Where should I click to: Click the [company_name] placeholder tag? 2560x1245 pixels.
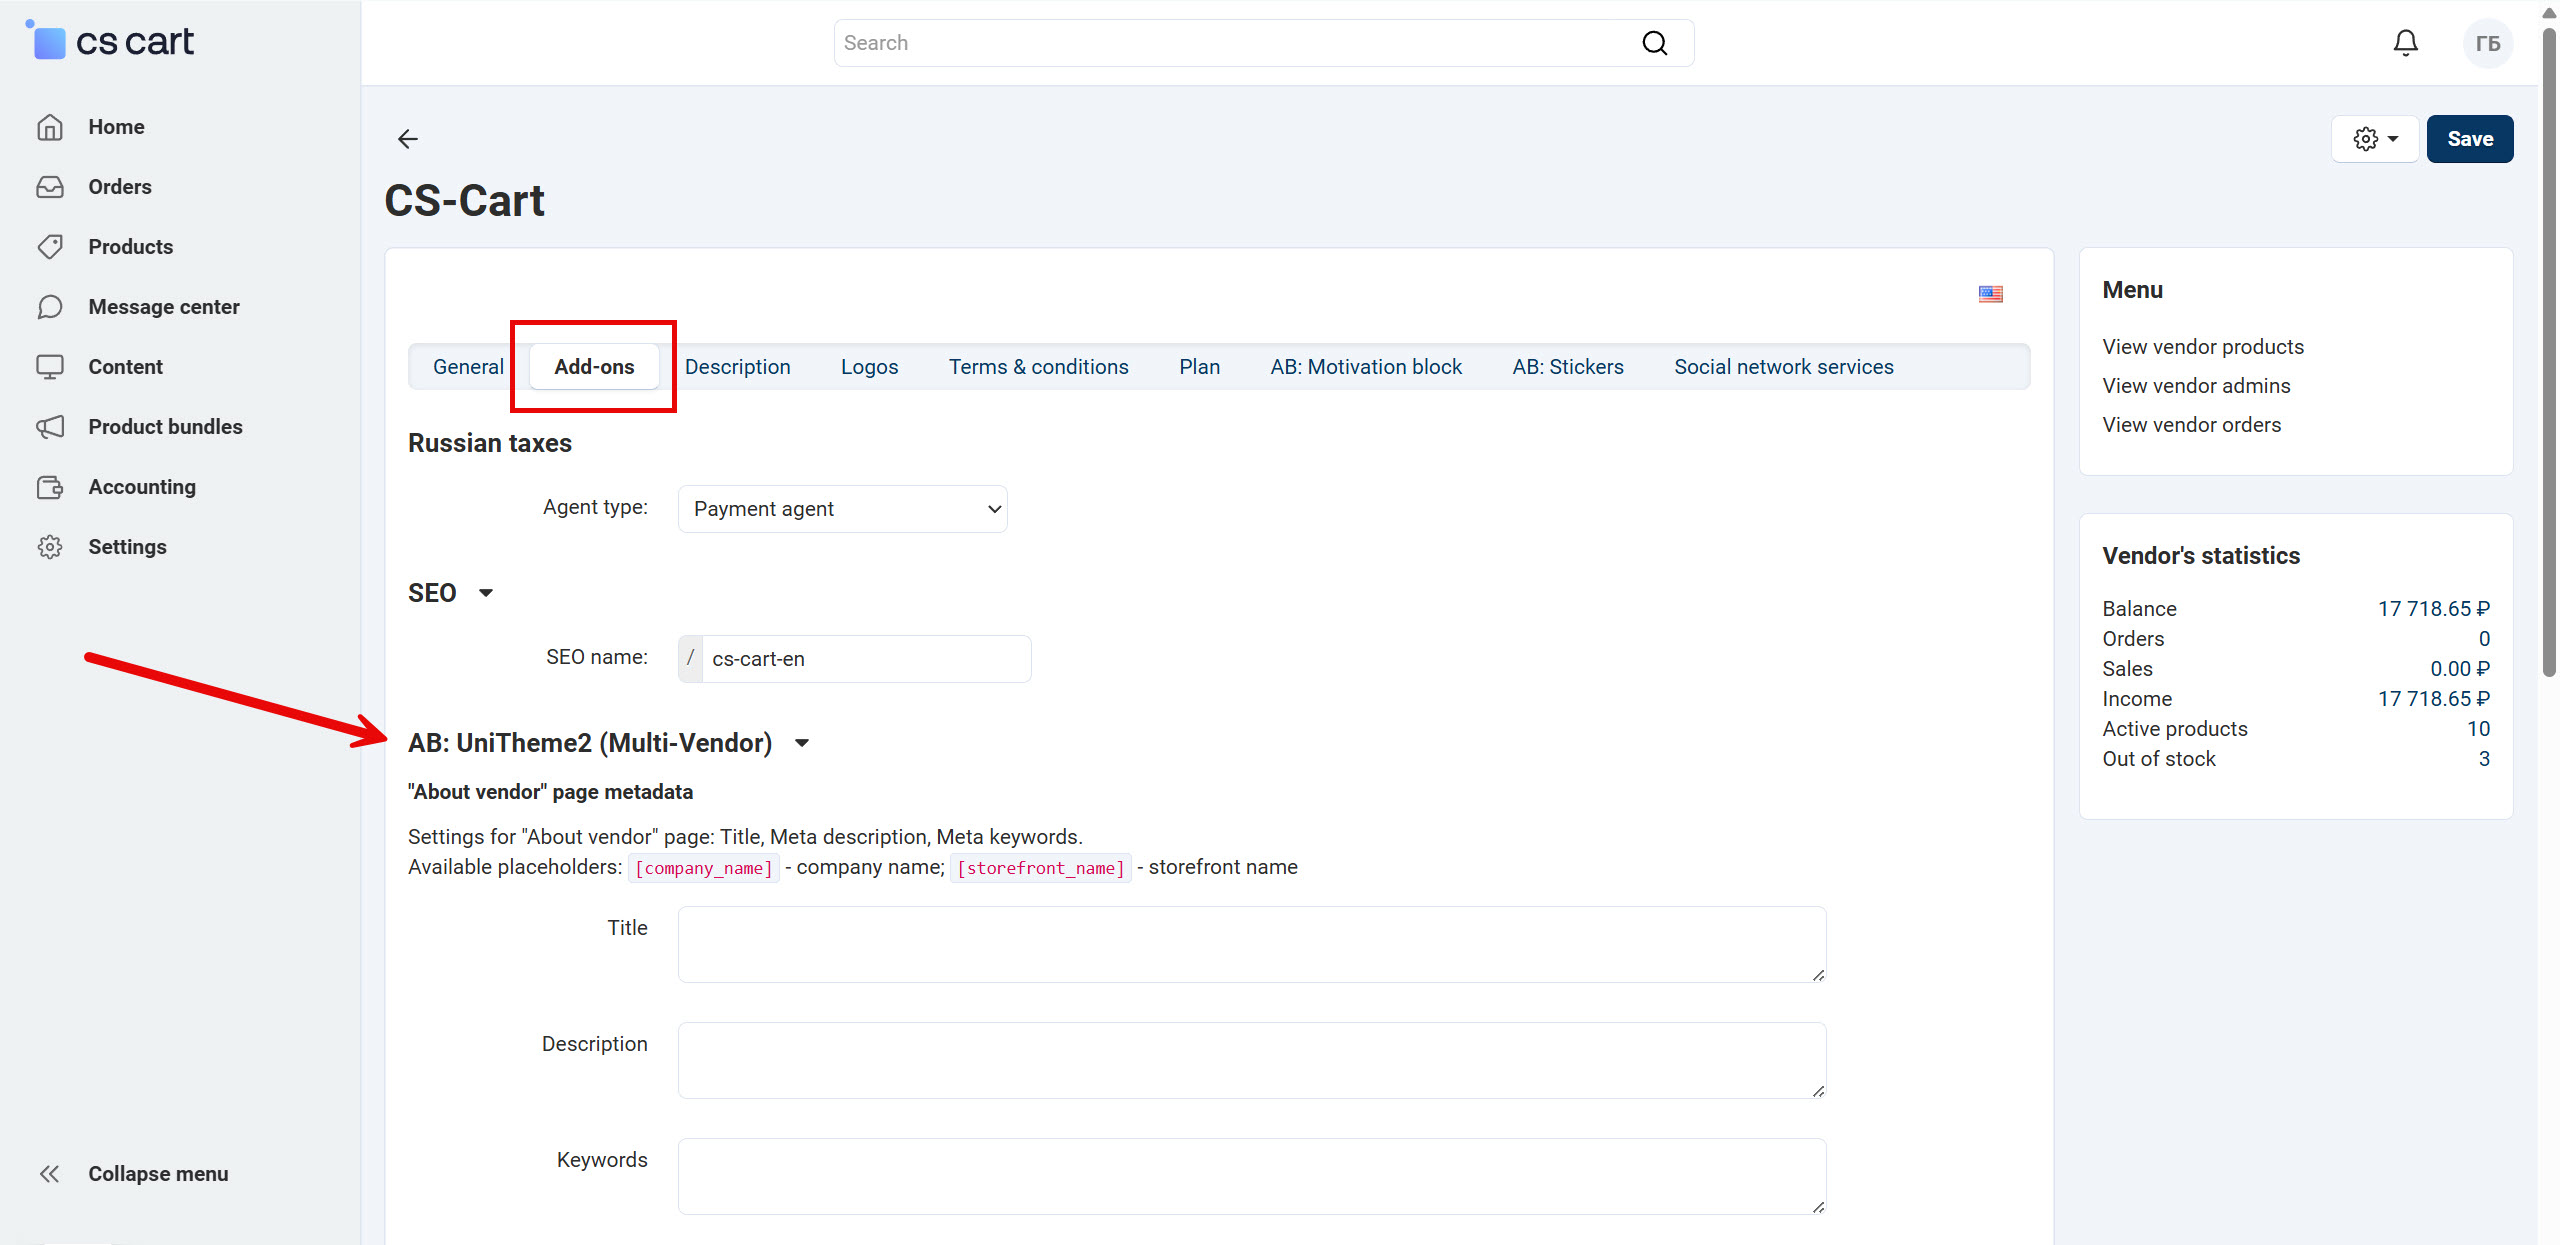704,868
